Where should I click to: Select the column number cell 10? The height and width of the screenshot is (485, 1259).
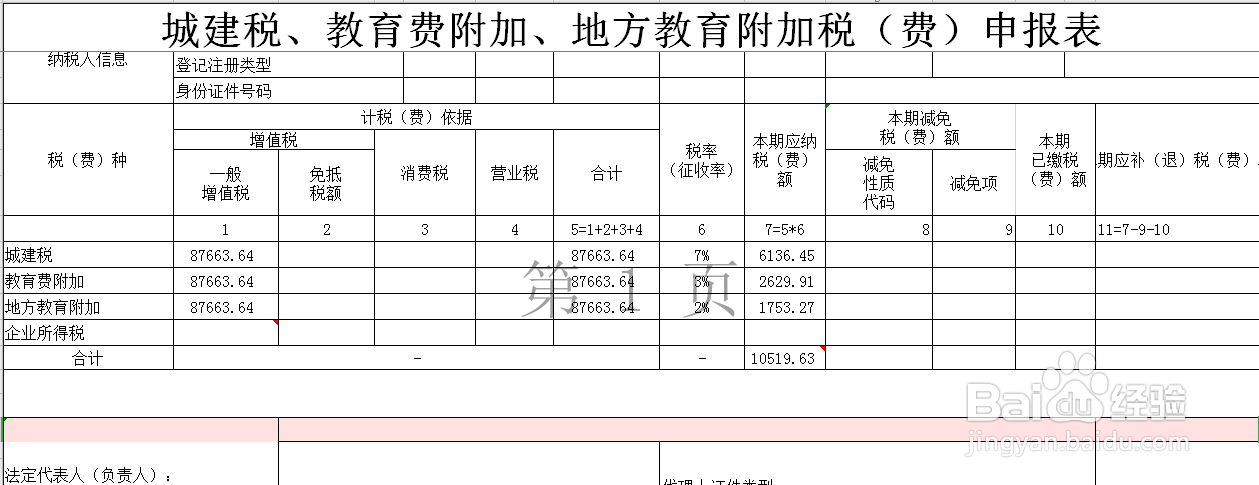click(x=1055, y=229)
